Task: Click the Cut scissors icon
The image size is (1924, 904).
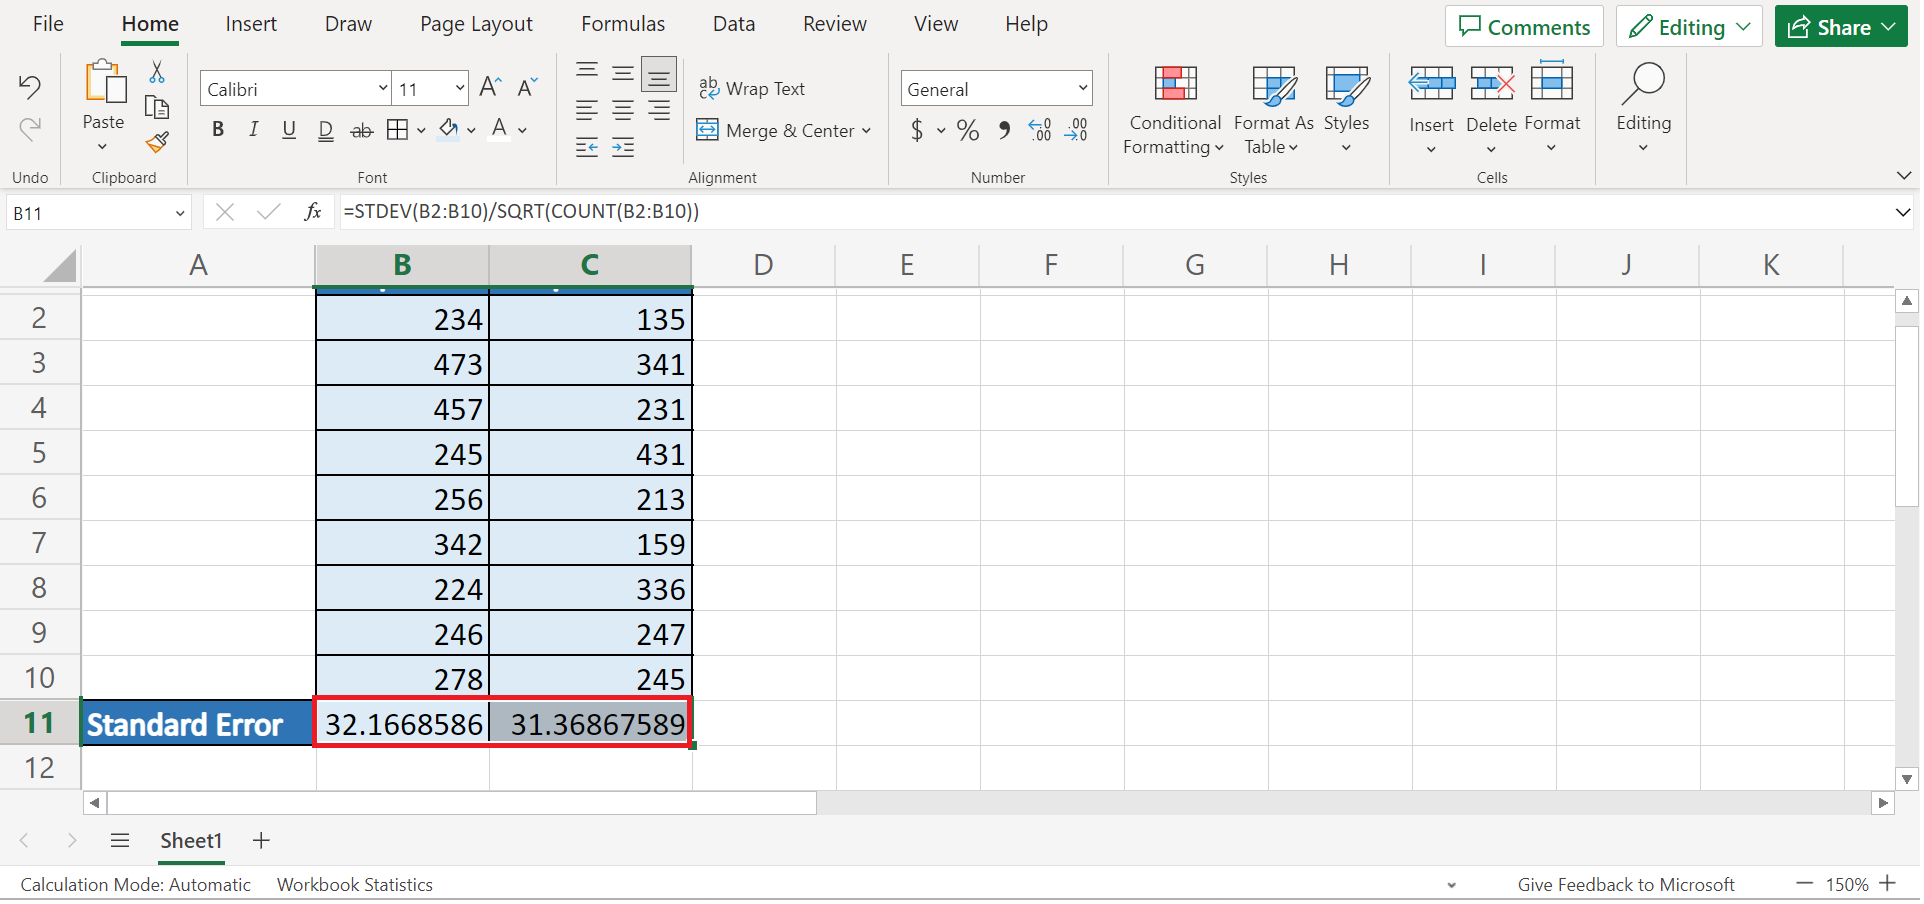Action: (x=157, y=72)
